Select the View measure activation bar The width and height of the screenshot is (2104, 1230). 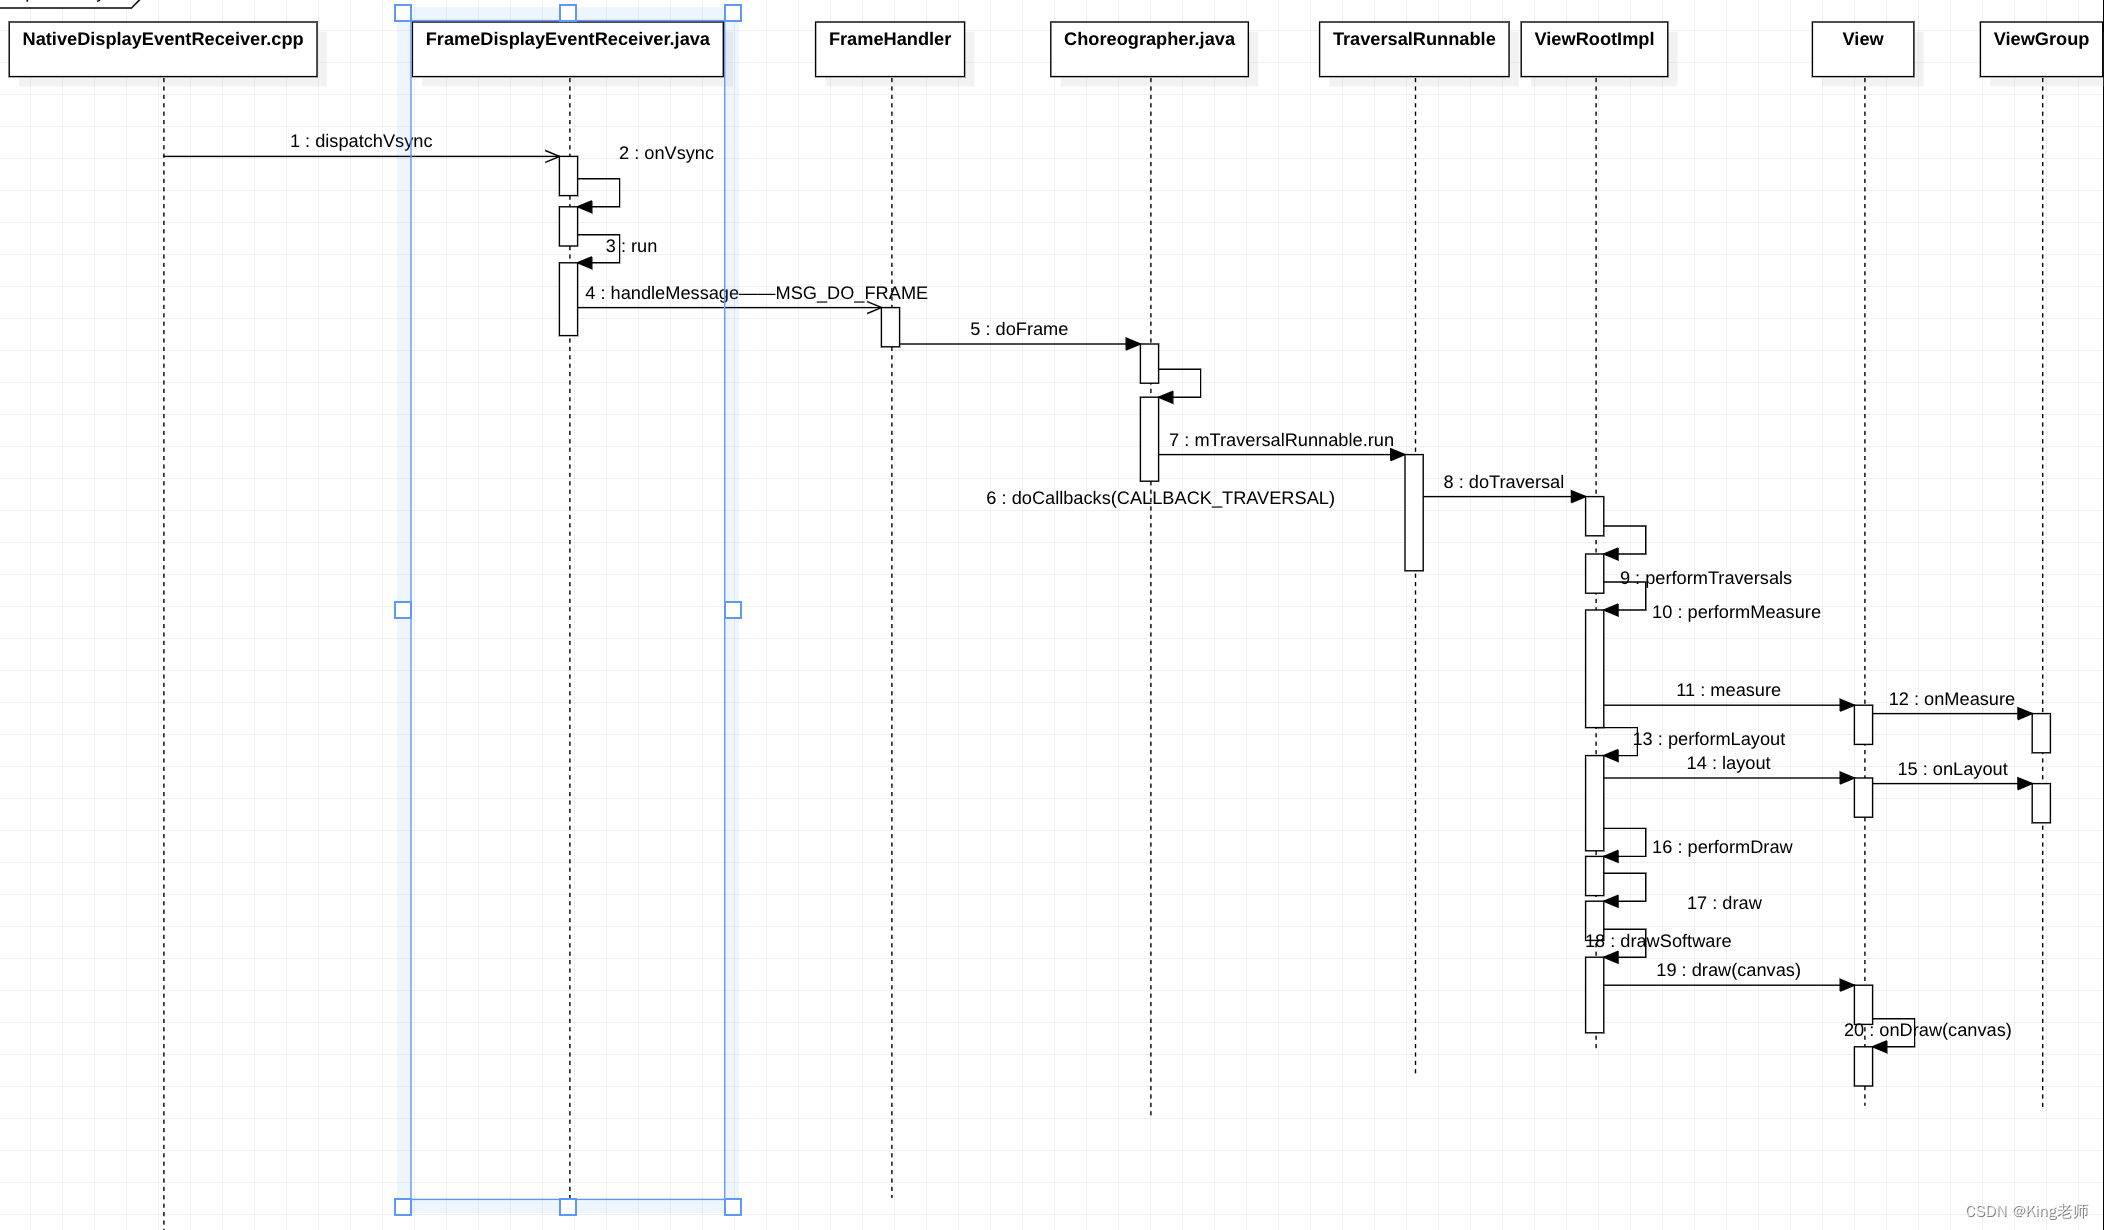point(1863,725)
